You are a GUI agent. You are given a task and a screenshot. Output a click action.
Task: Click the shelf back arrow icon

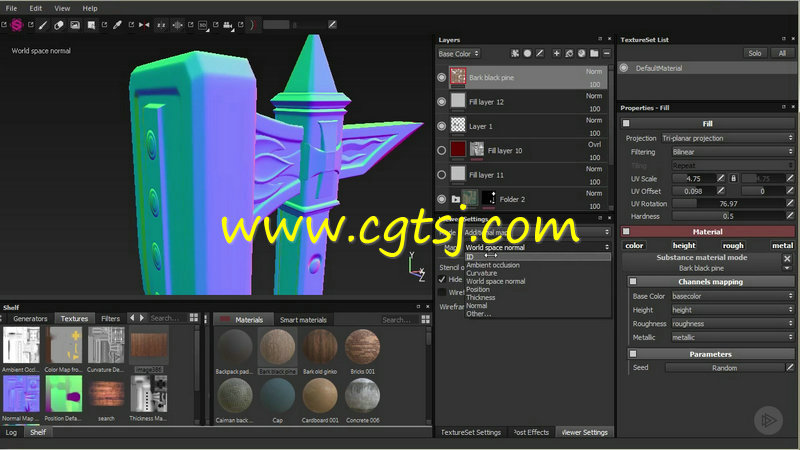132,317
